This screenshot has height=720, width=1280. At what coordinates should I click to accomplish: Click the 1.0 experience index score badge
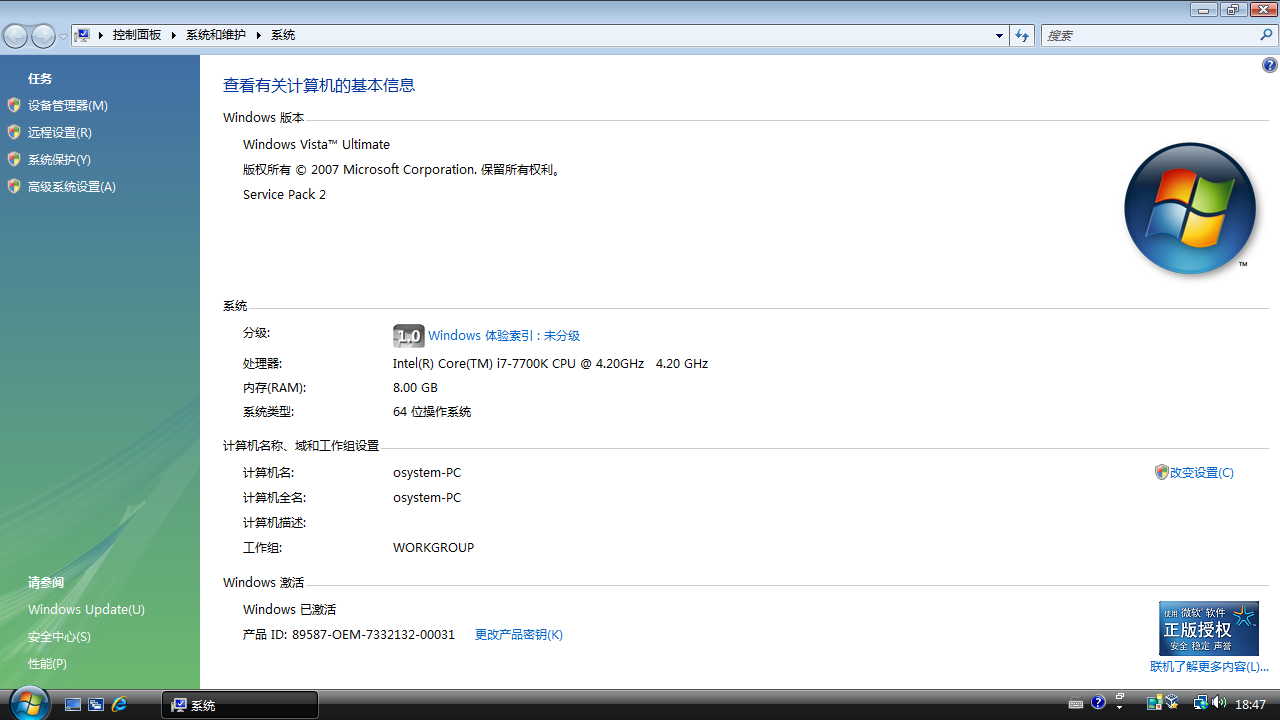point(409,336)
